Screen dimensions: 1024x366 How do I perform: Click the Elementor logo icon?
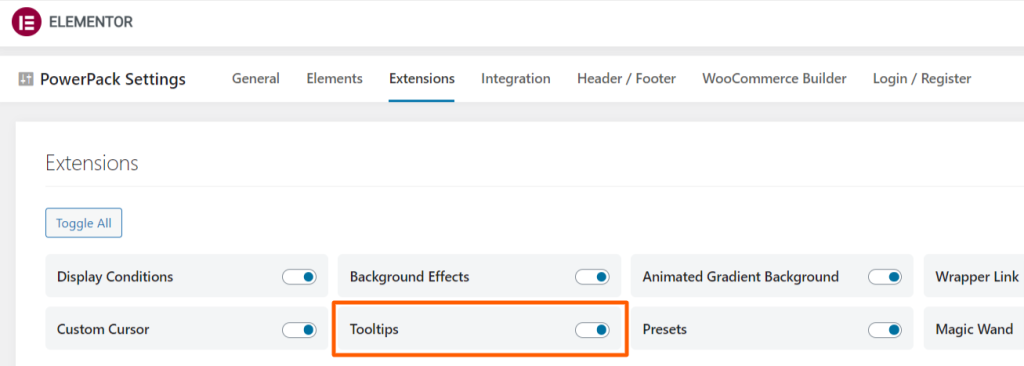coord(26,22)
